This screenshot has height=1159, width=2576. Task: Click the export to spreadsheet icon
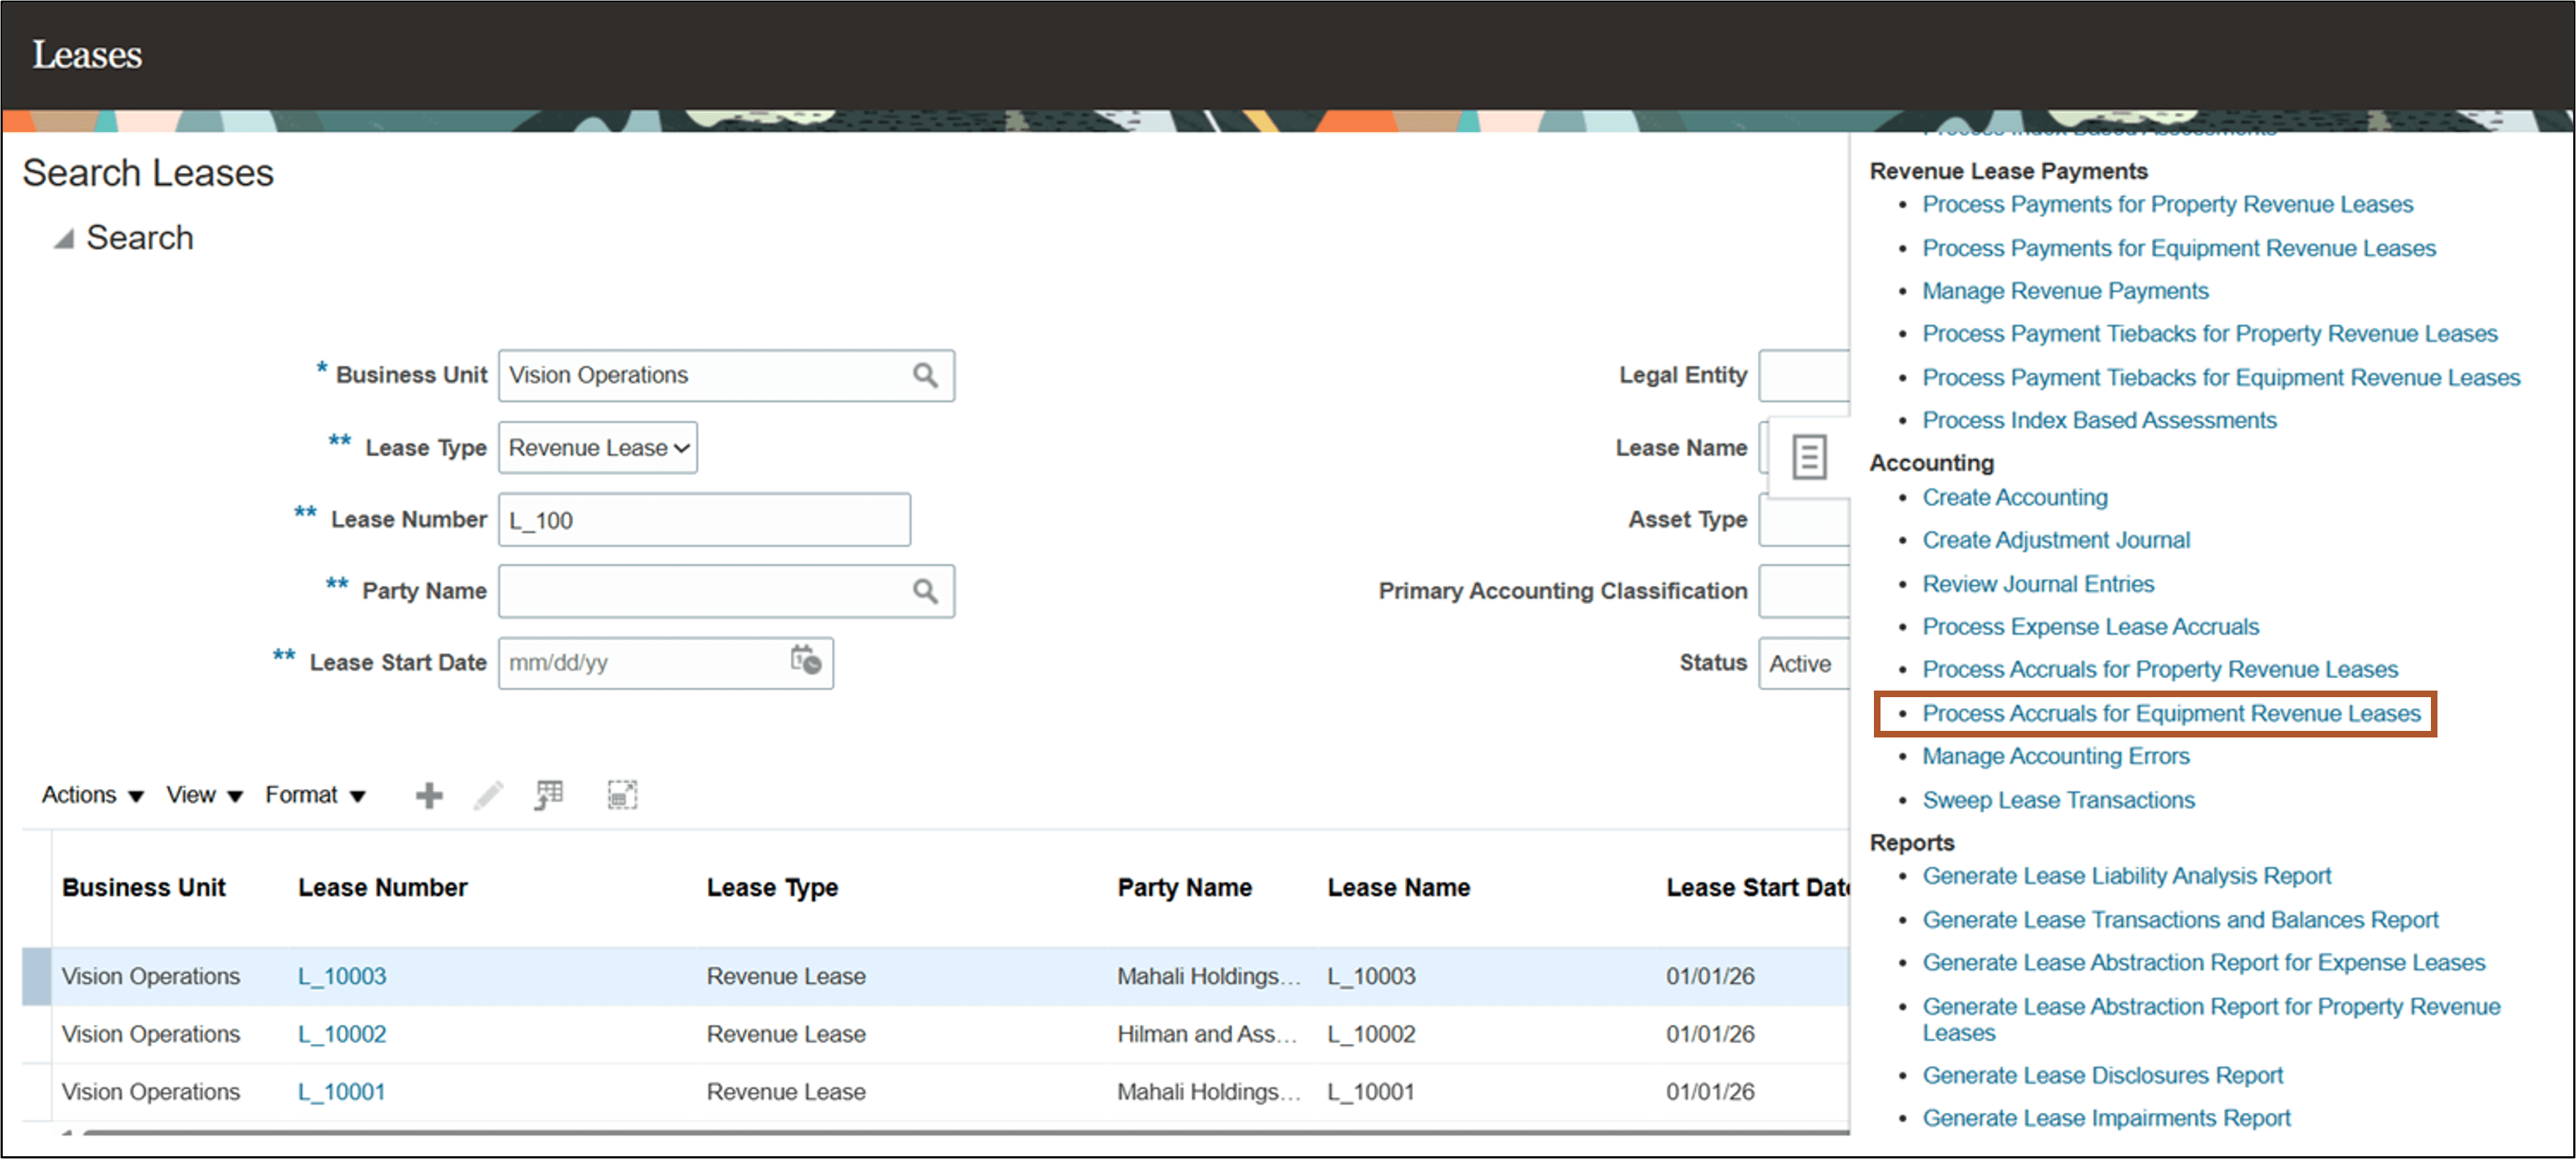pos(549,795)
